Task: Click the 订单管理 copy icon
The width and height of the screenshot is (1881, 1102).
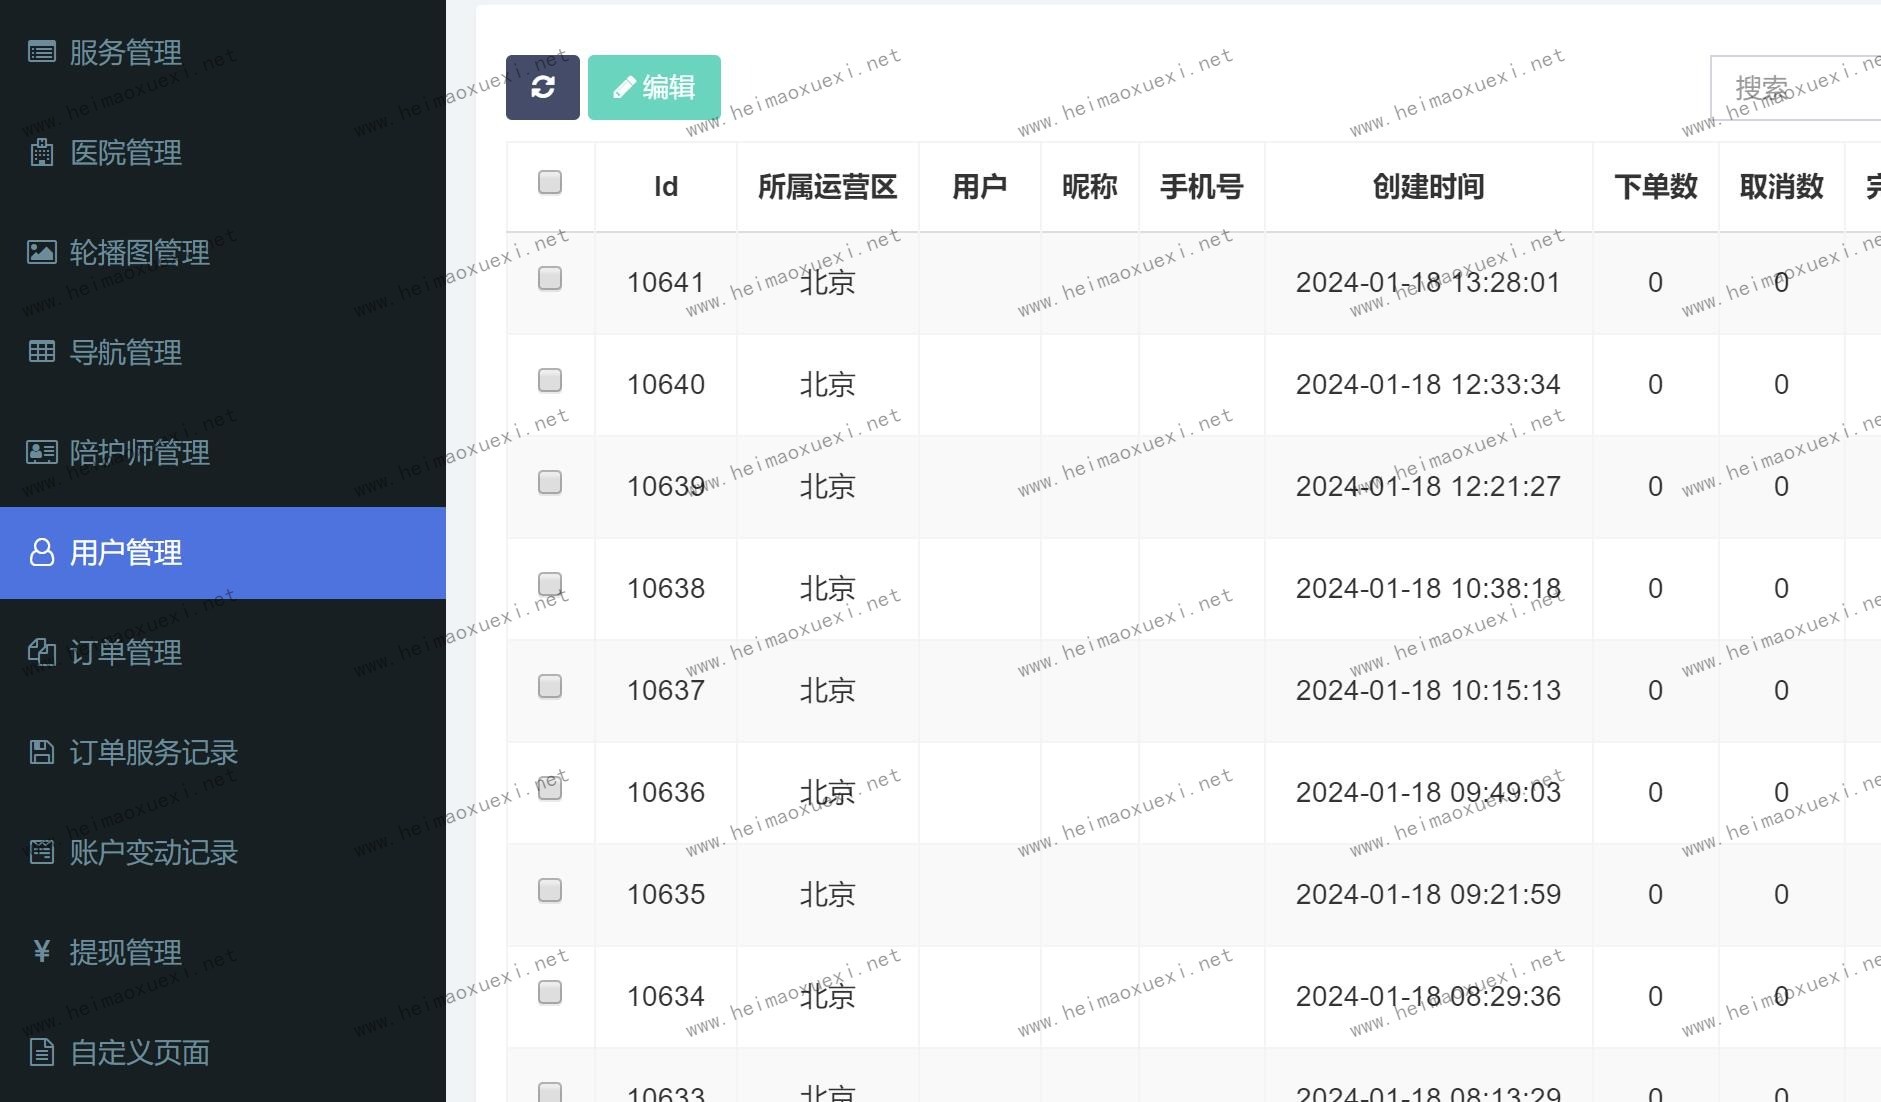Action: click(41, 652)
